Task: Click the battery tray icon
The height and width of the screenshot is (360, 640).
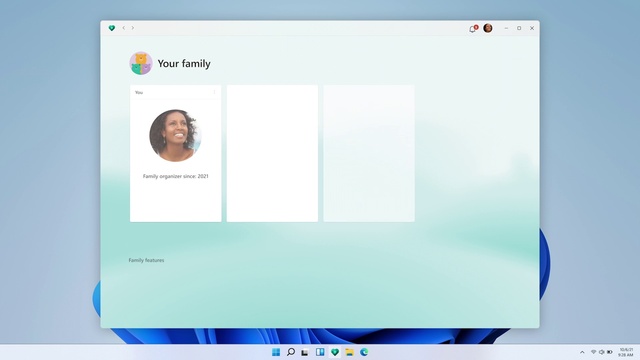Action: pos(609,352)
